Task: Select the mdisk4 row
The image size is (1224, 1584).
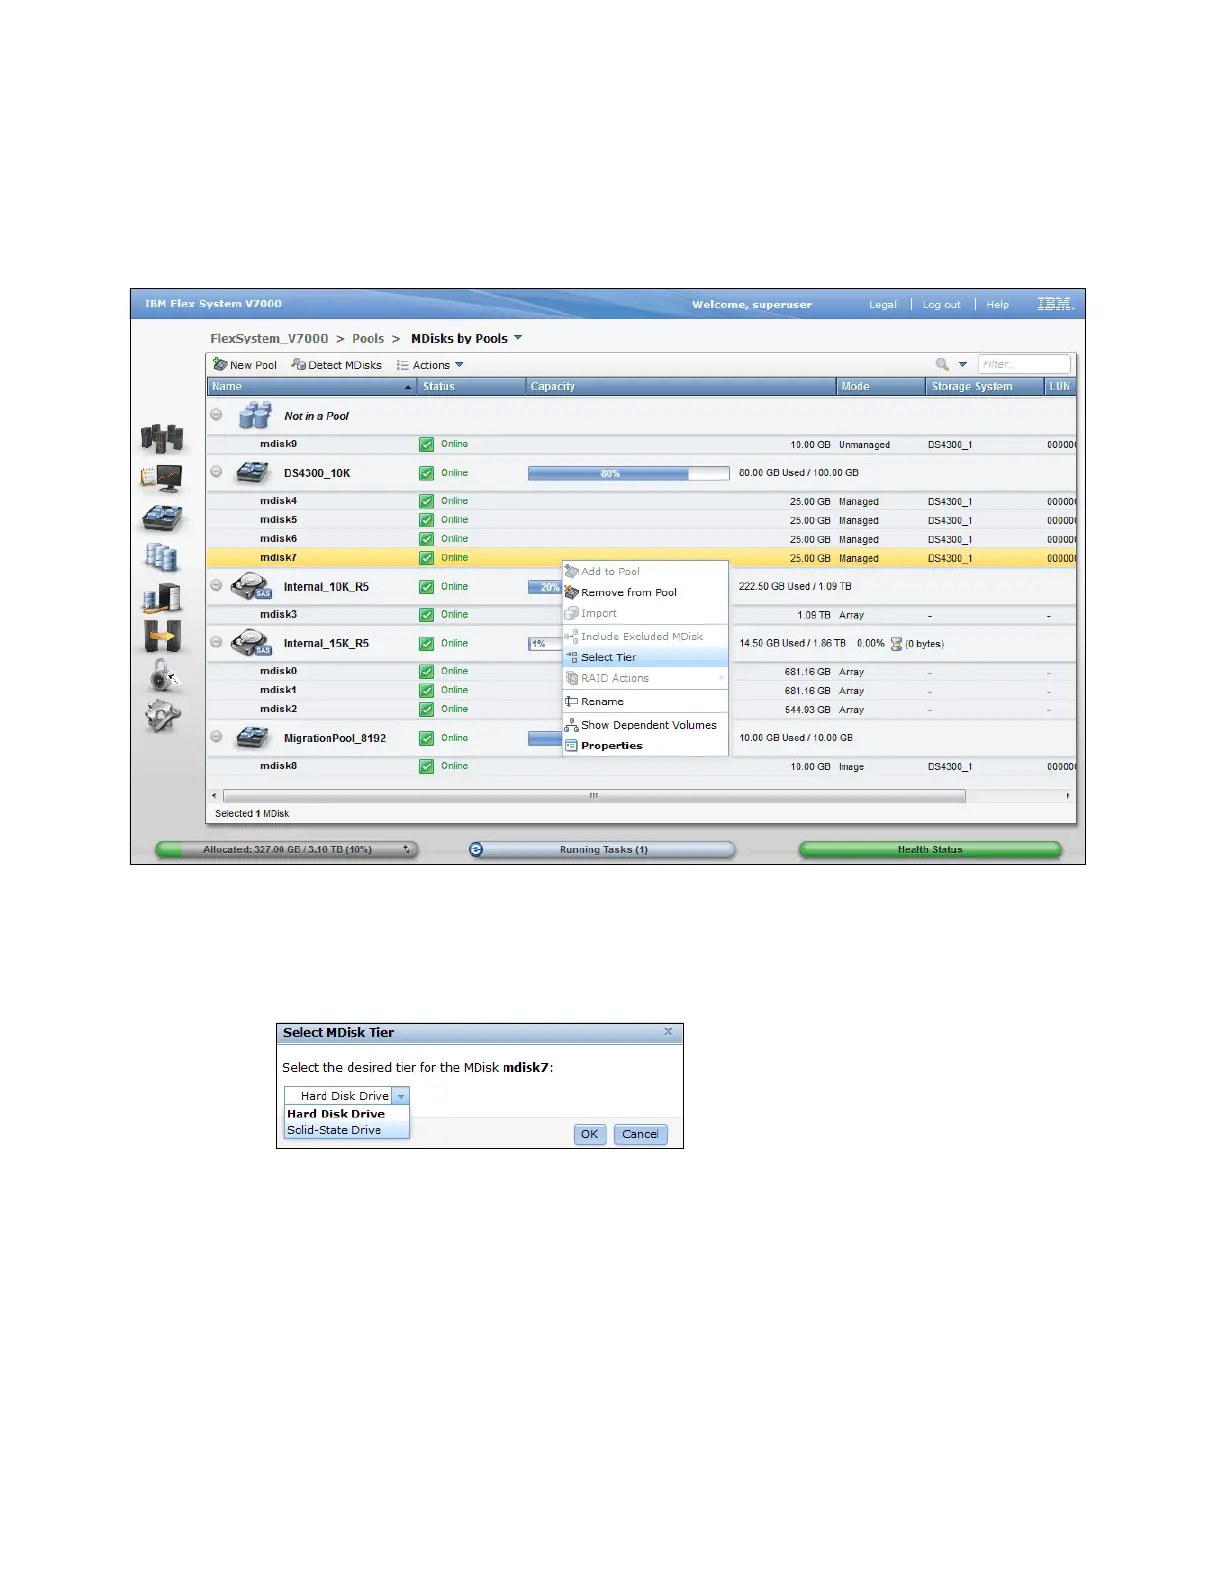Action: click(x=641, y=501)
